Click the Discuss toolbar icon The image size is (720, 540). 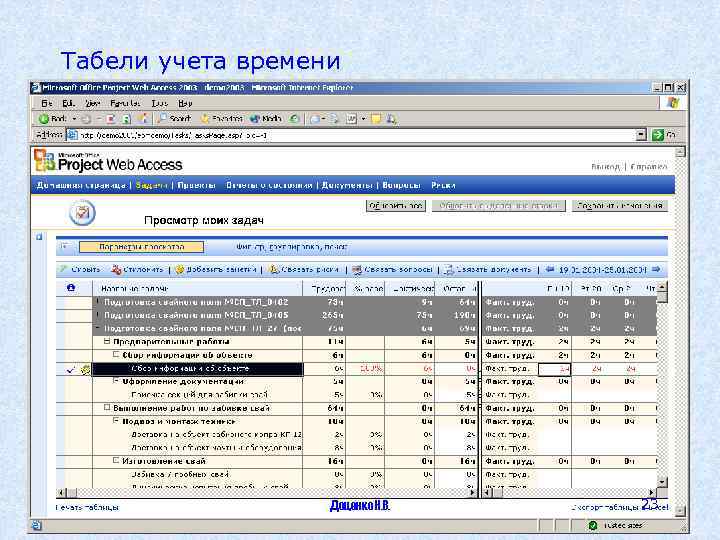coord(376,119)
